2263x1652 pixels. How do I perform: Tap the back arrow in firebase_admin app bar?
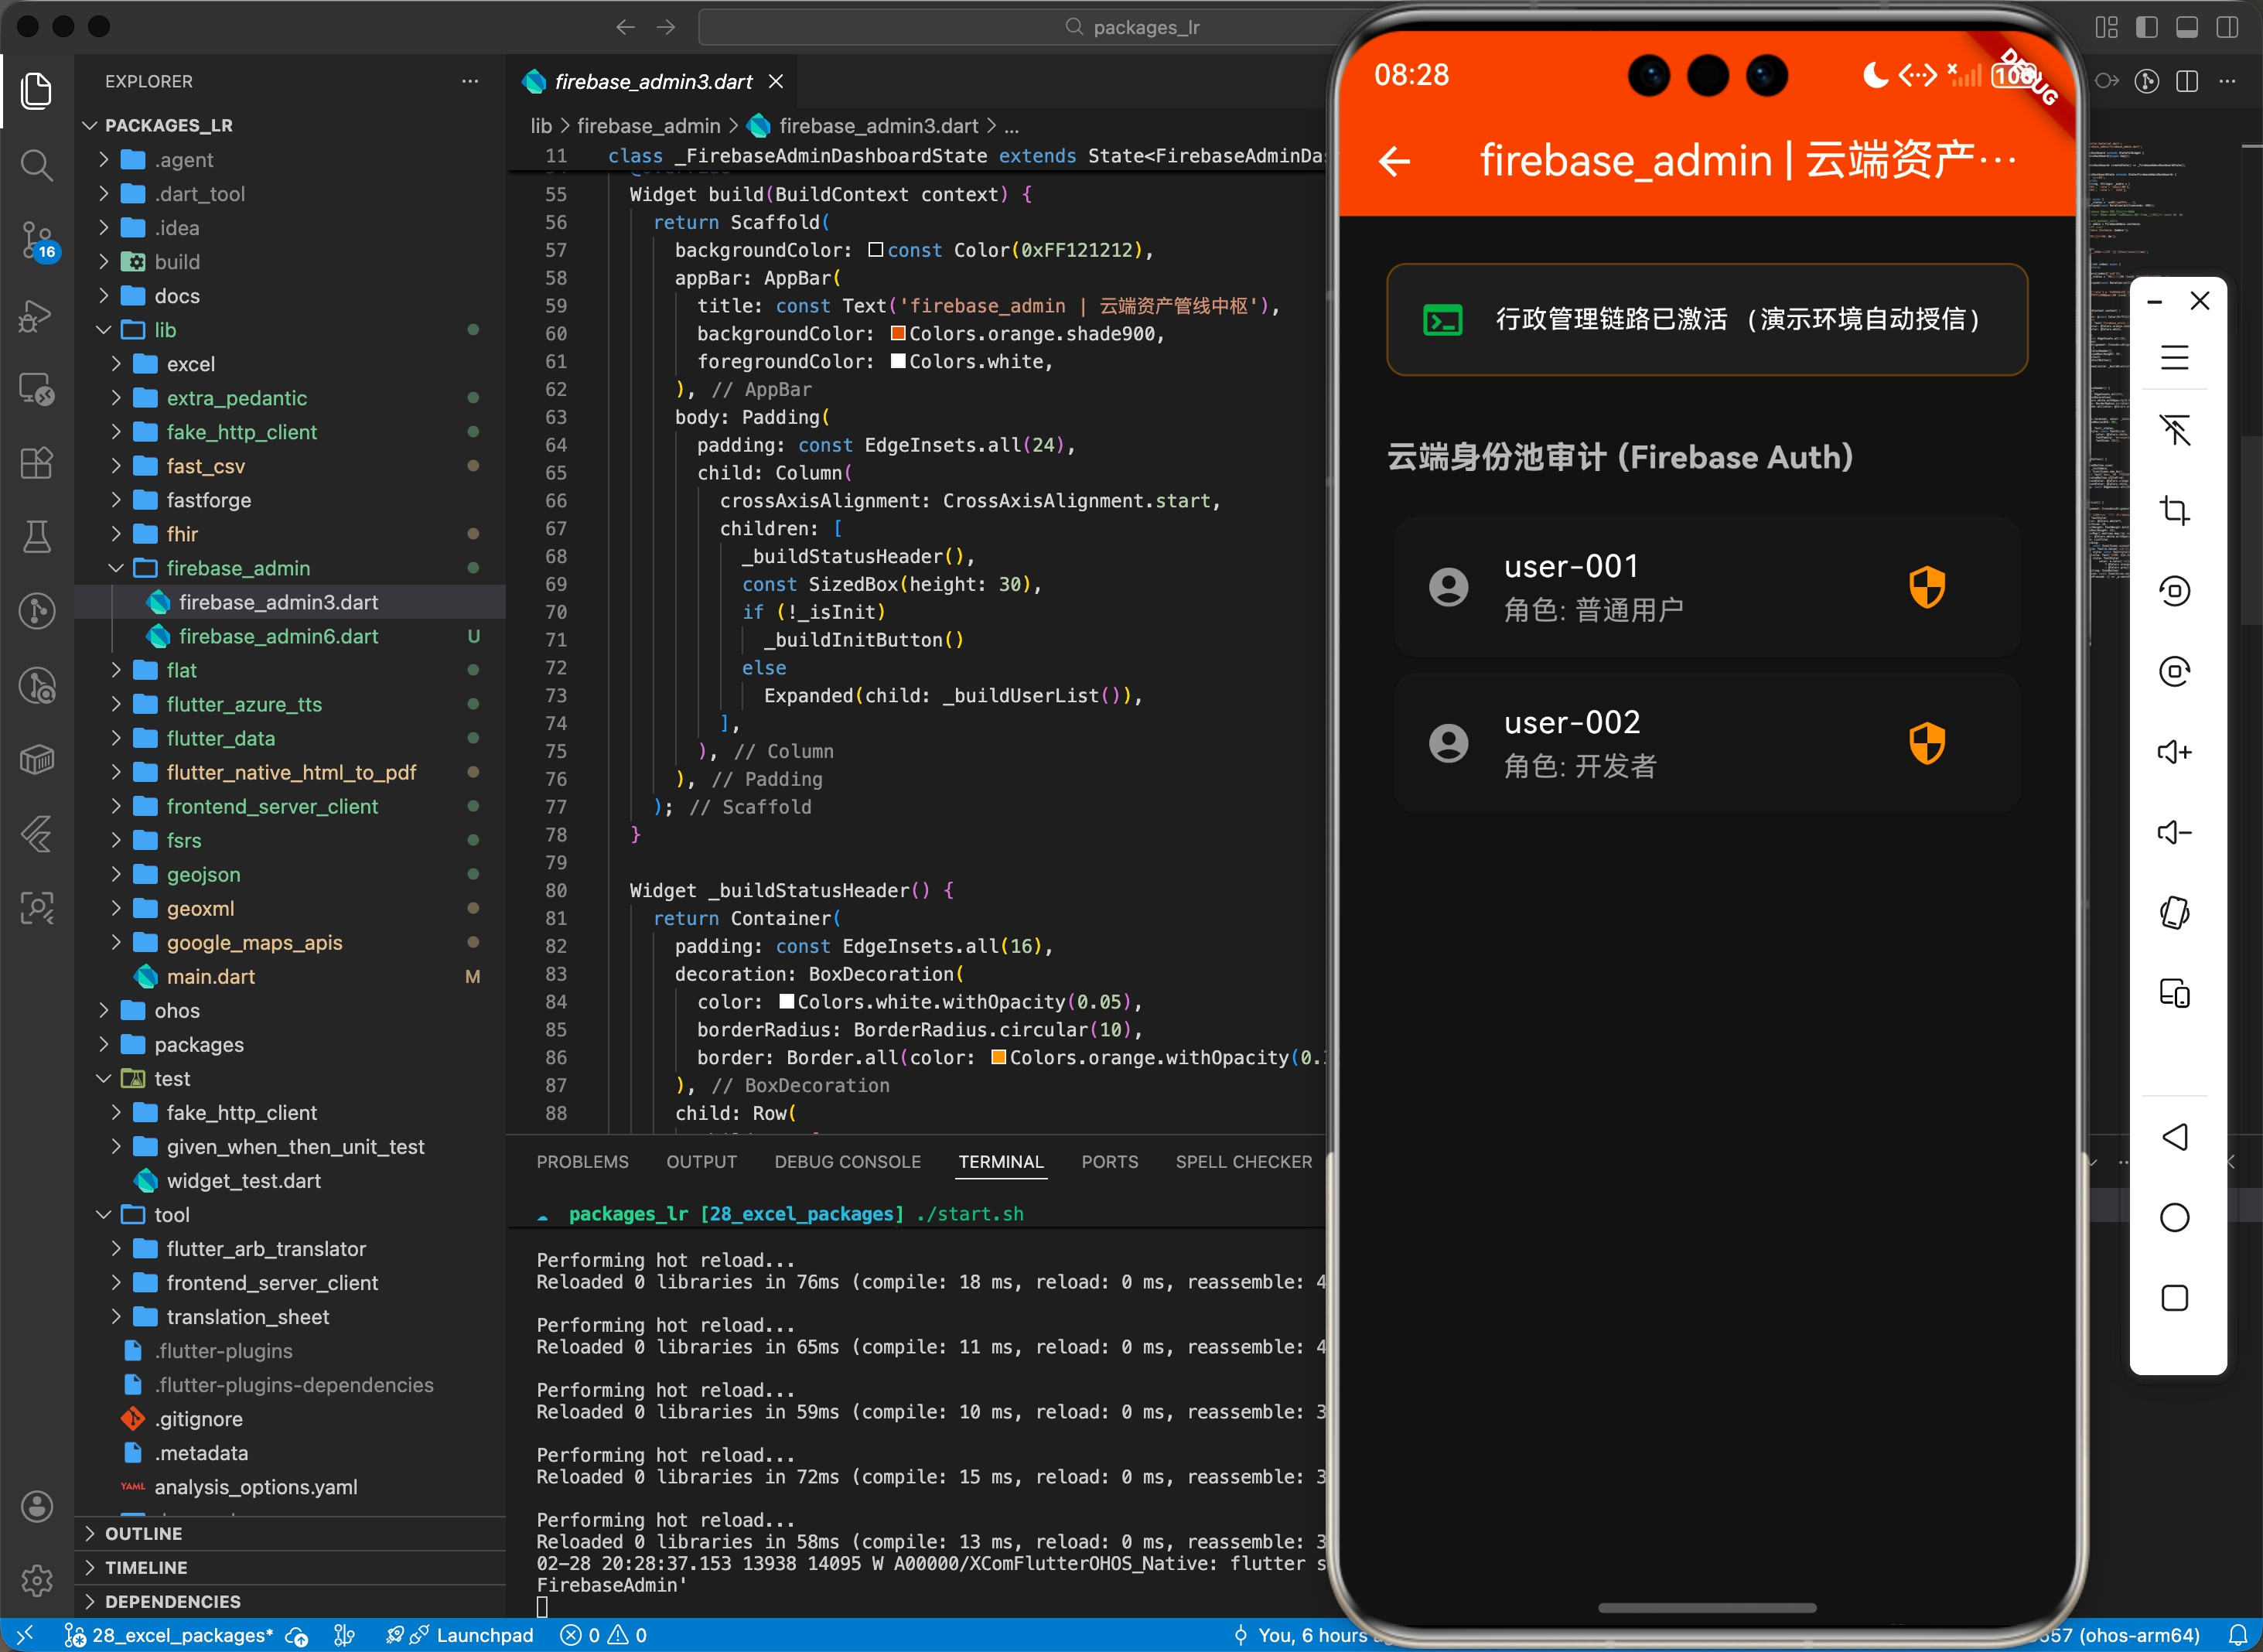click(1394, 161)
